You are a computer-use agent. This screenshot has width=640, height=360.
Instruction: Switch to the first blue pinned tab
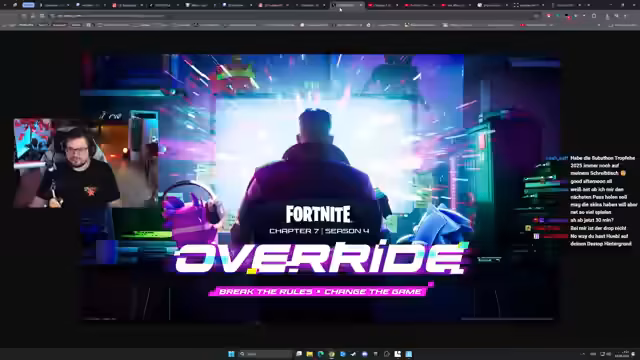click(28, 5)
